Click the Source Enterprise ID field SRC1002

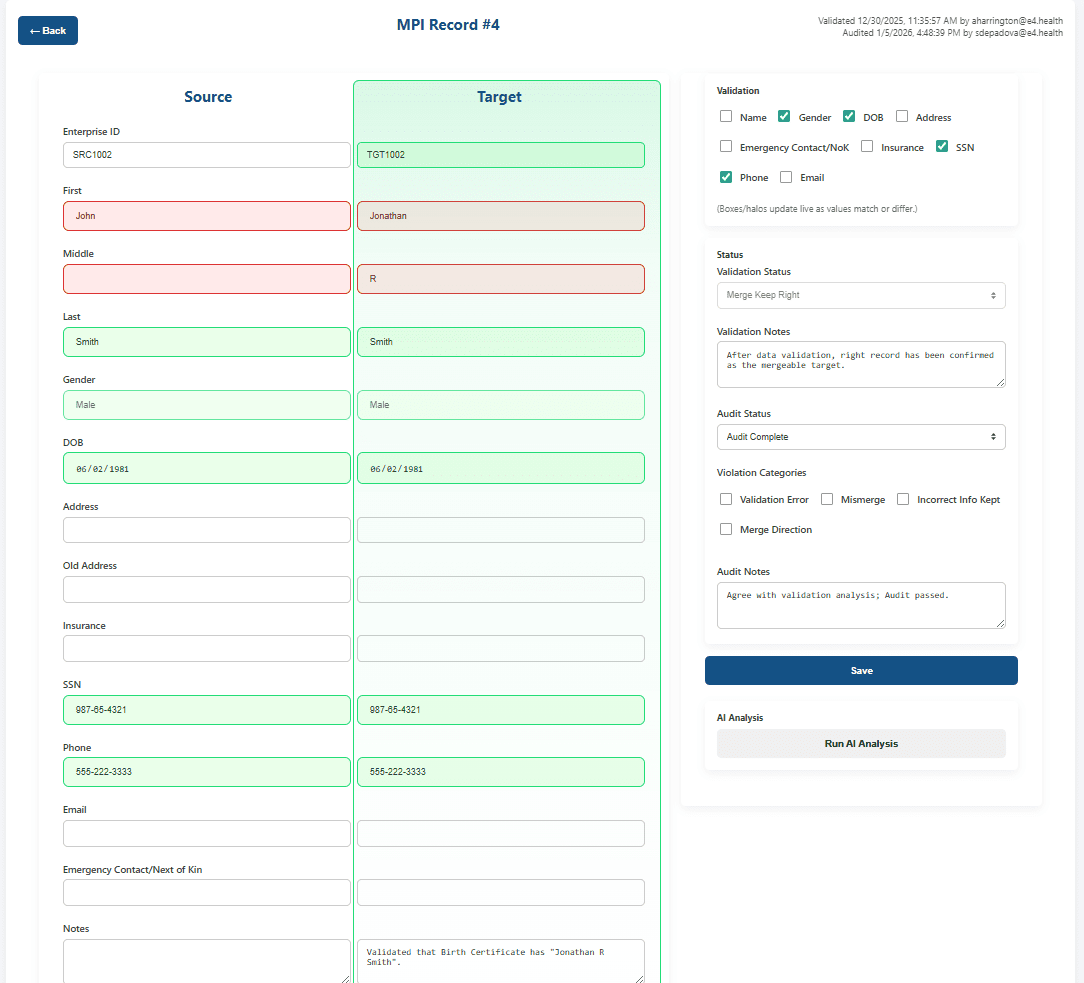(207, 155)
